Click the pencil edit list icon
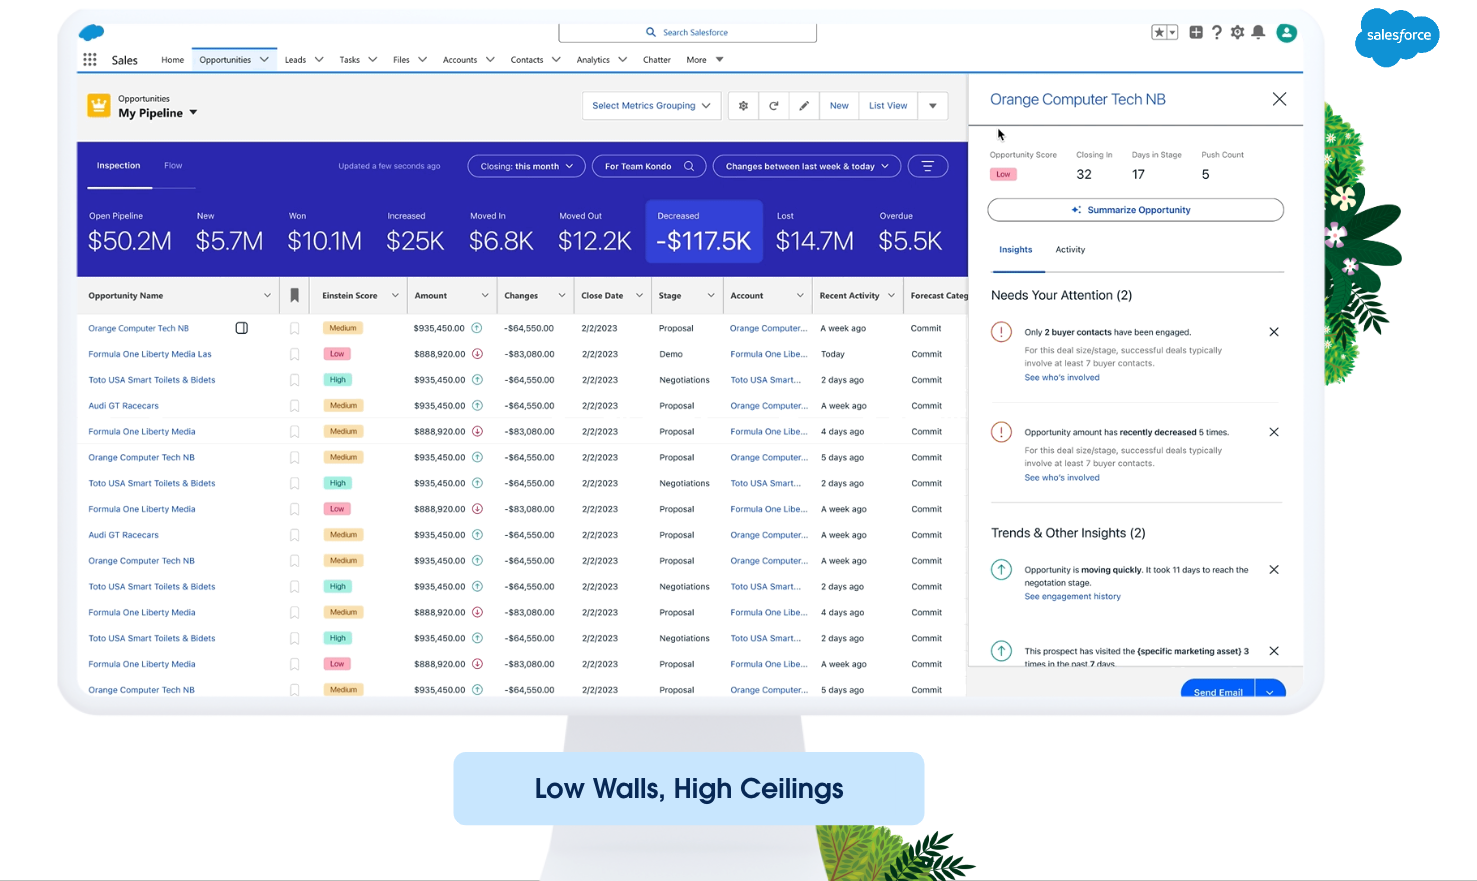 point(804,106)
